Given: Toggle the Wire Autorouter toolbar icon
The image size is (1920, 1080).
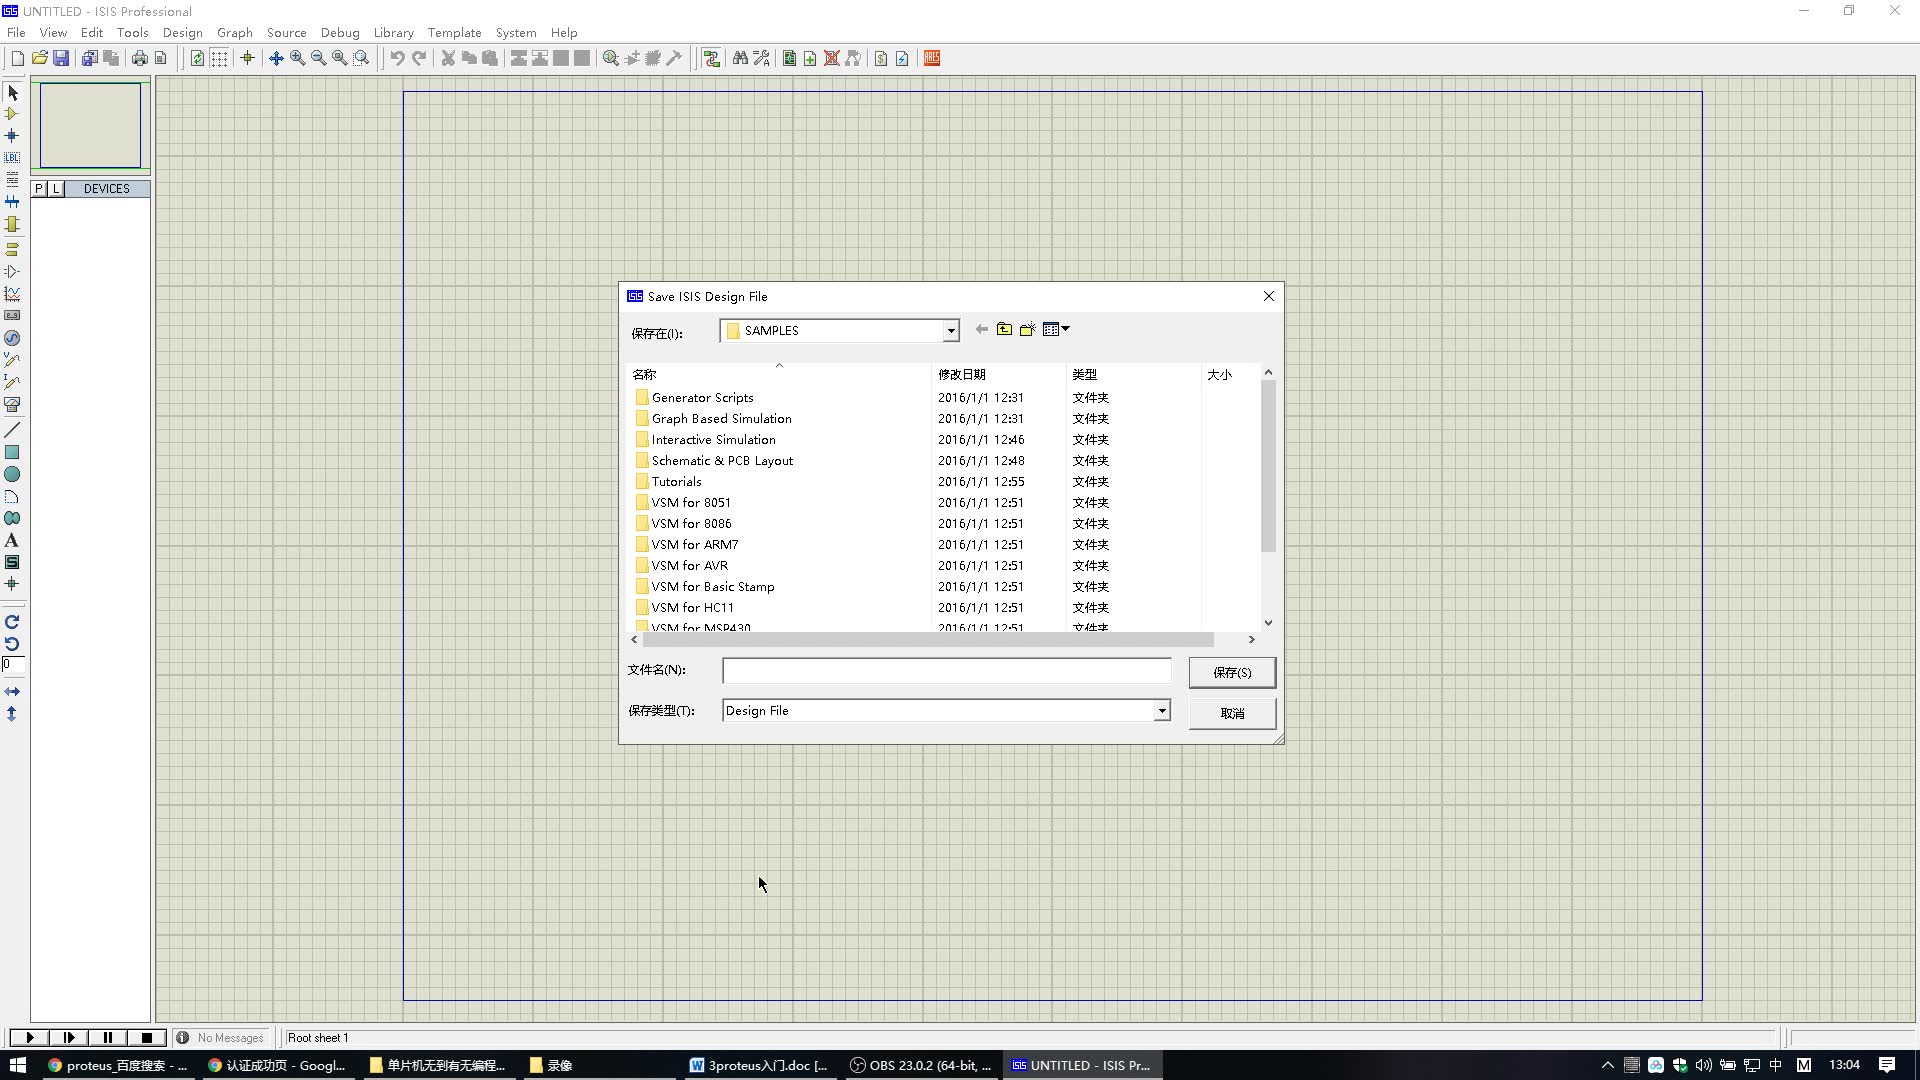Looking at the screenshot, I should click(711, 58).
